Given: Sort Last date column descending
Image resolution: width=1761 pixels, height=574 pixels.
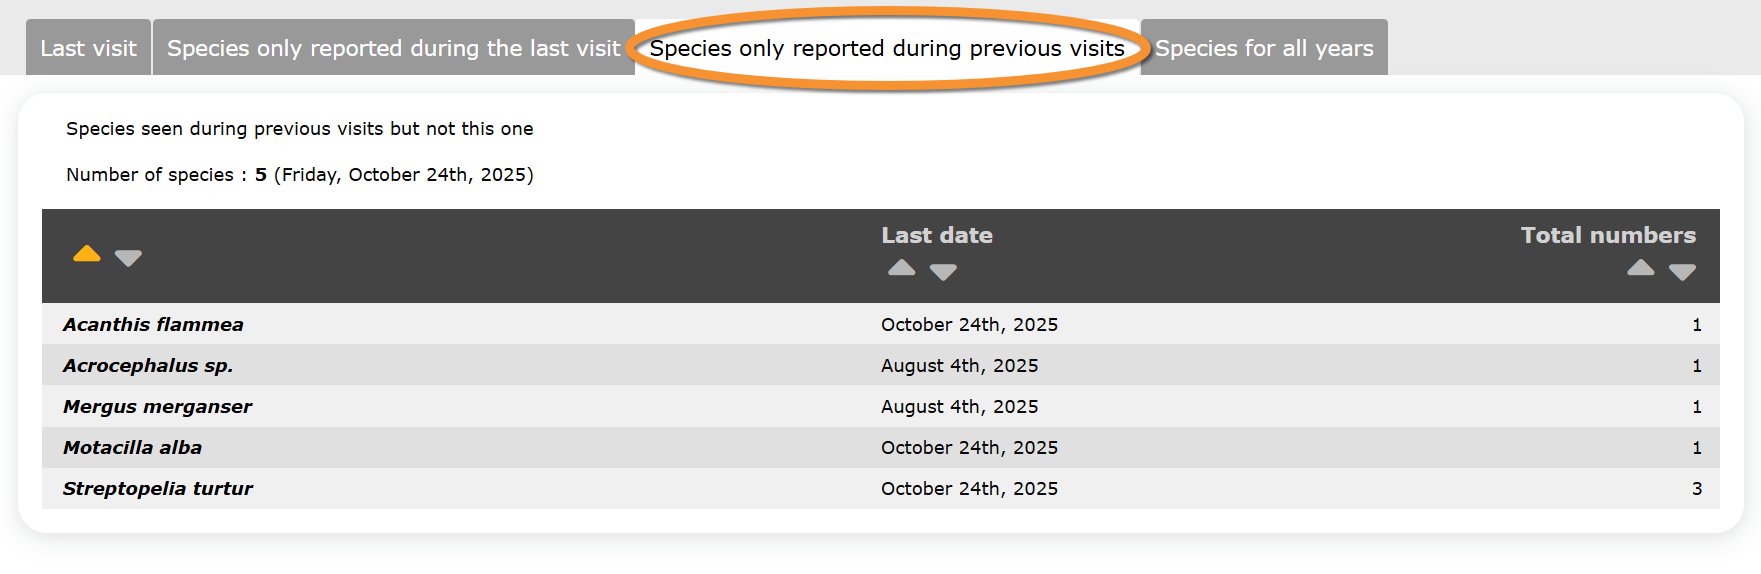Looking at the screenshot, I should (943, 272).
